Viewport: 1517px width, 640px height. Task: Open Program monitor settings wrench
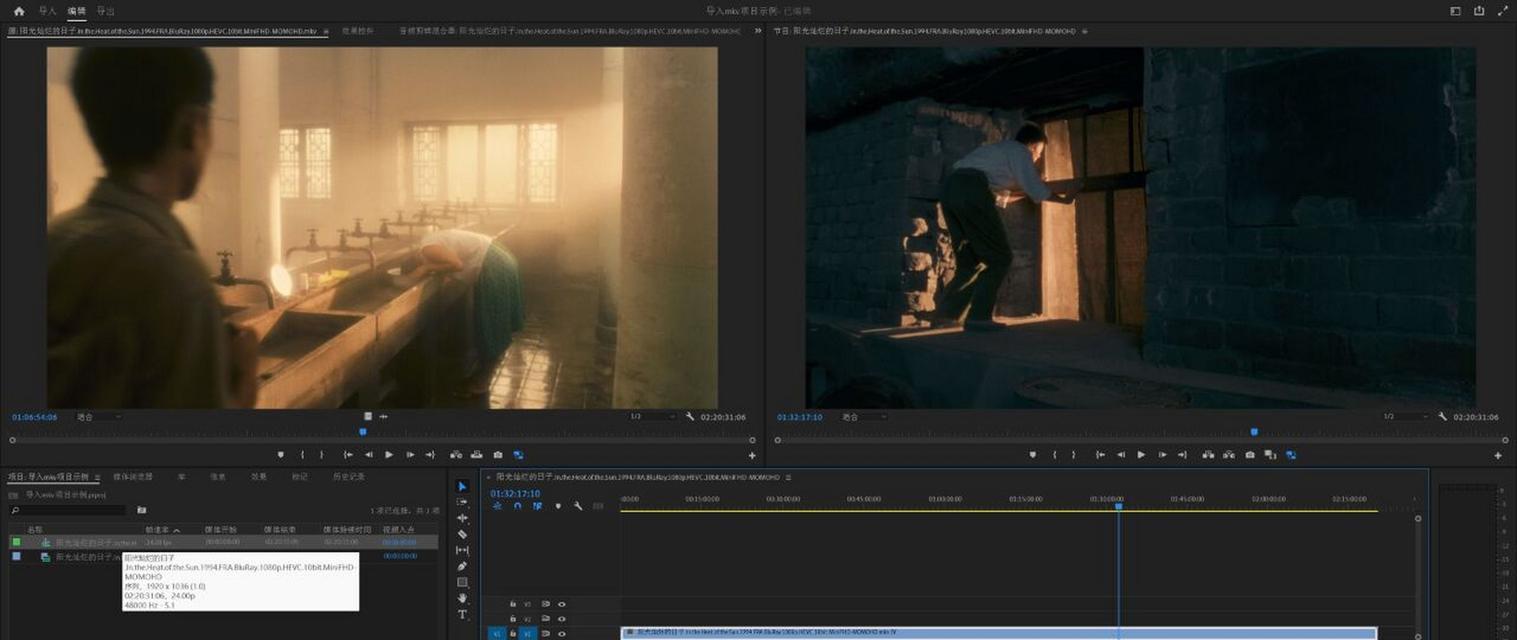point(1442,416)
